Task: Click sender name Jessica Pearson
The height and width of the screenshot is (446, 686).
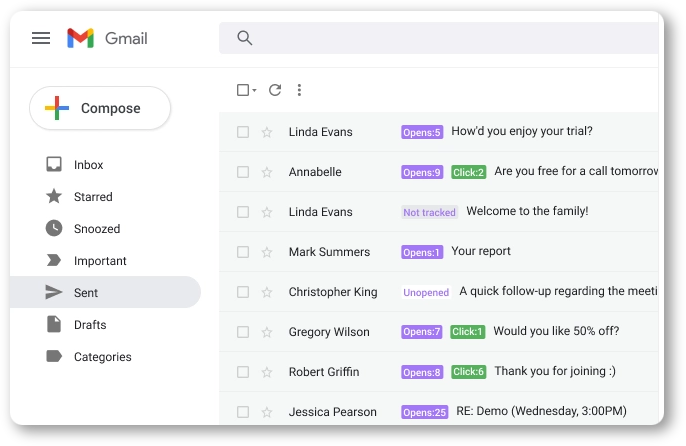Action: click(x=332, y=412)
